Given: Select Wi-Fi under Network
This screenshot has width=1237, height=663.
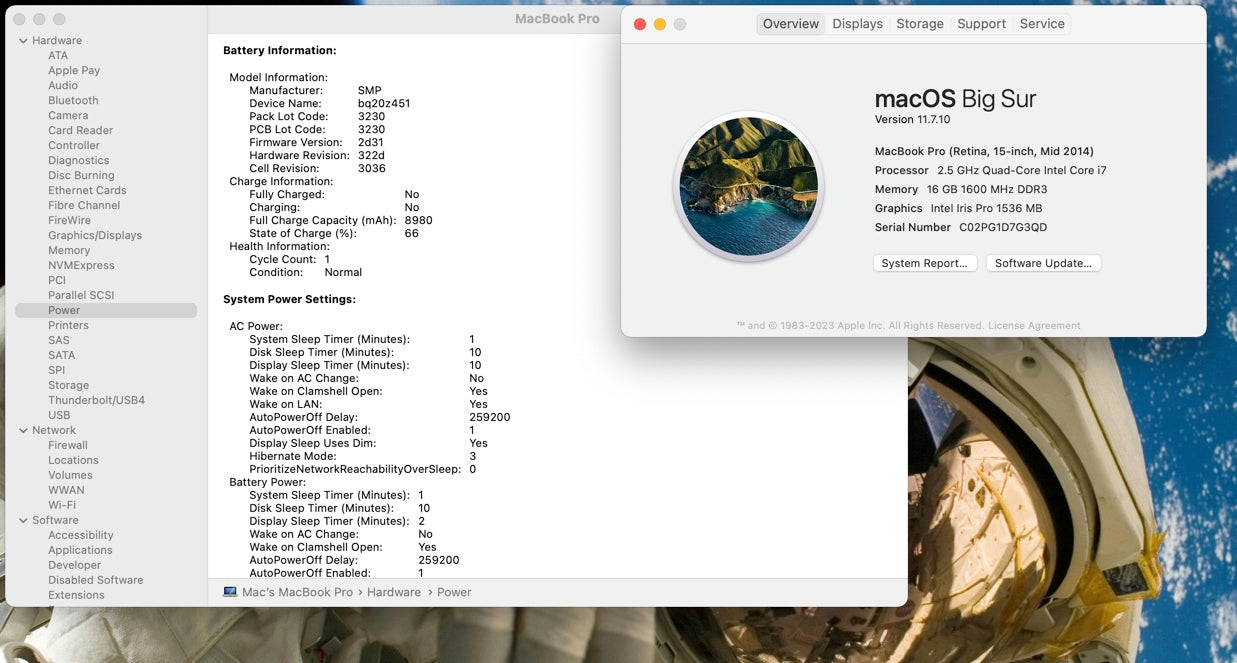Looking at the screenshot, I should coord(62,506).
